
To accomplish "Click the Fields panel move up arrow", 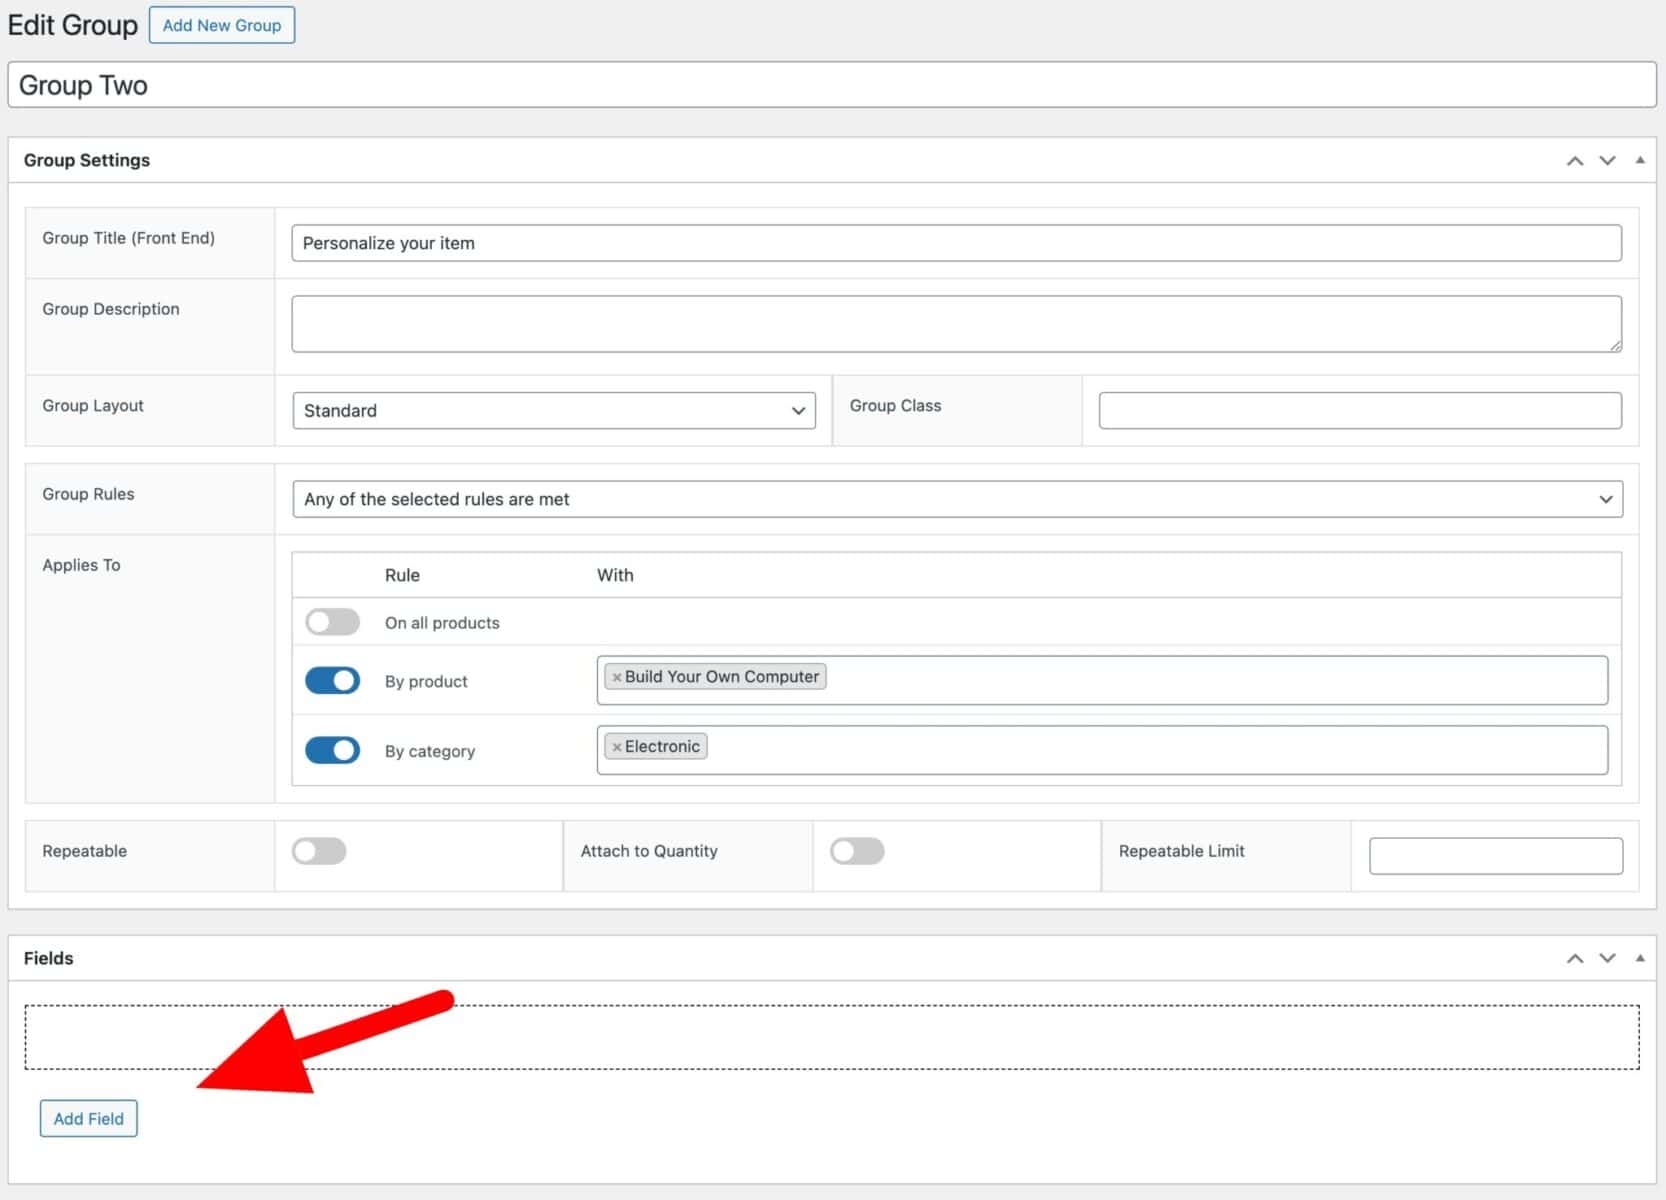I will 1574,958.
